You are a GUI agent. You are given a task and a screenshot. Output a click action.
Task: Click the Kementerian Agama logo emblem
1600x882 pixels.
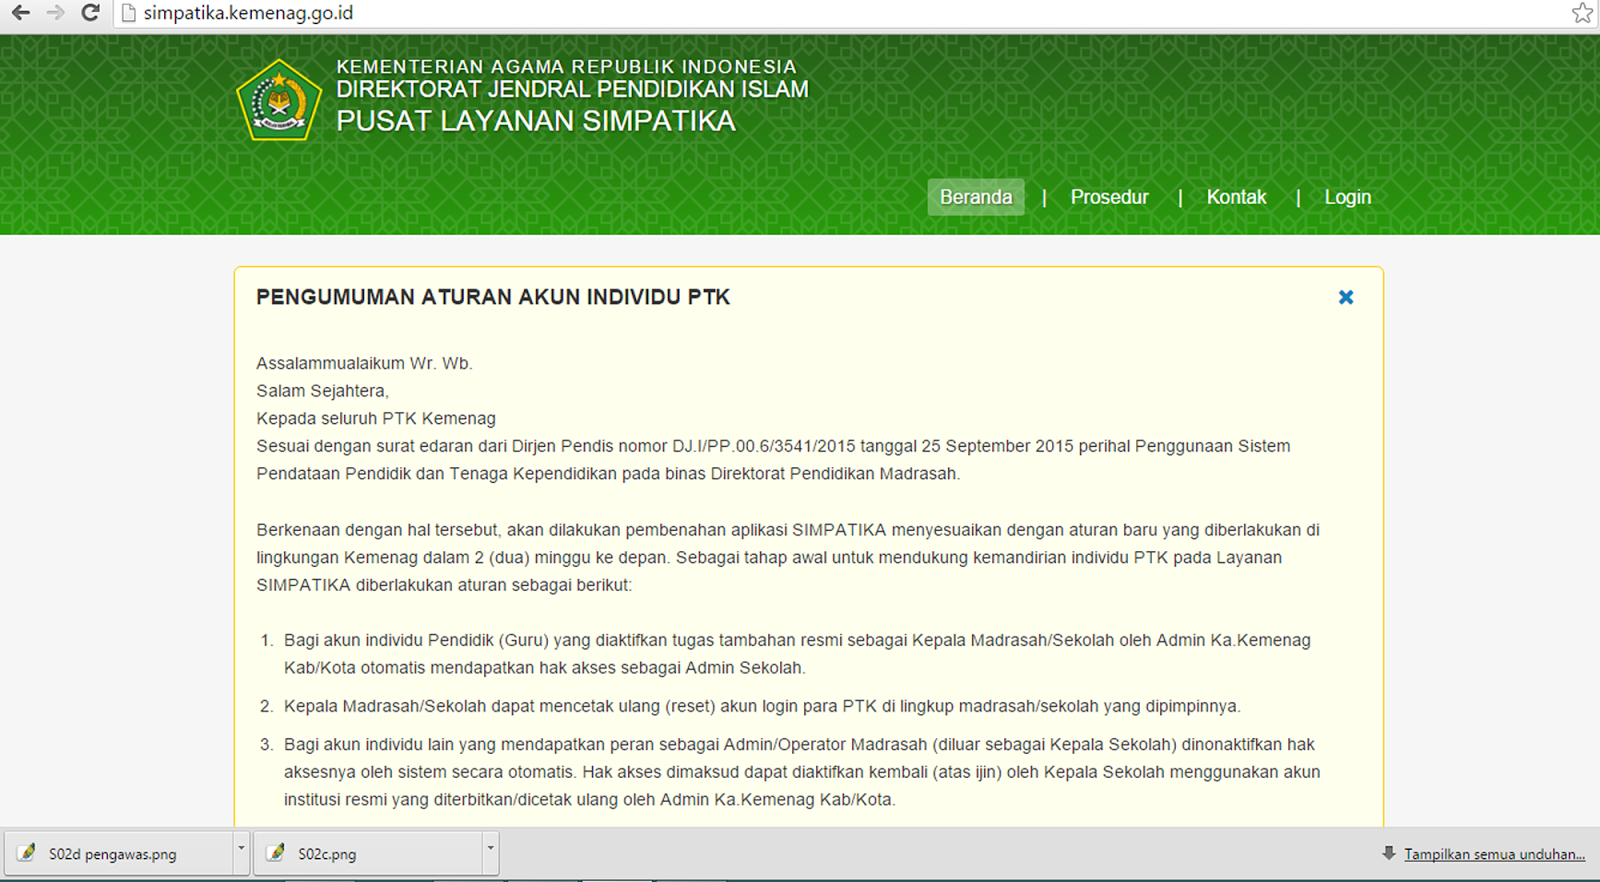point(279,100)
